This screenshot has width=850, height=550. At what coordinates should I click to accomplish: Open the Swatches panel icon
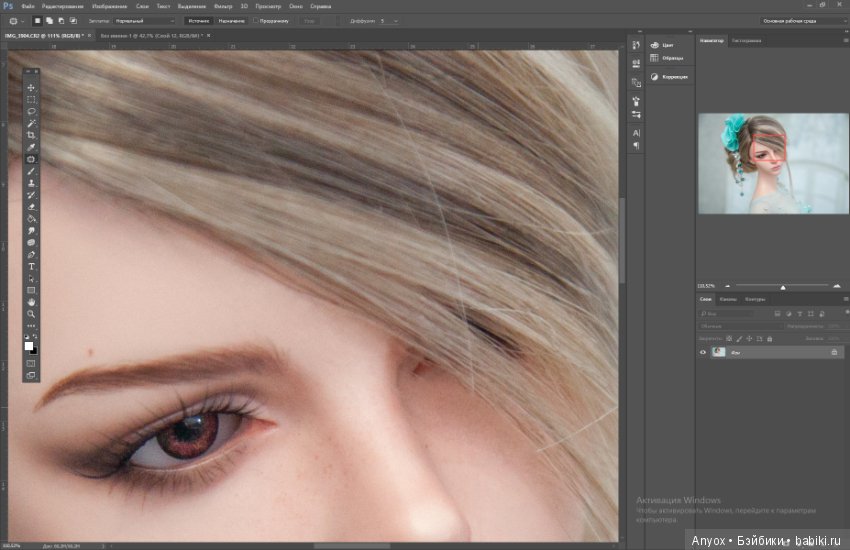pyautogui.click(x=655, y=58)
